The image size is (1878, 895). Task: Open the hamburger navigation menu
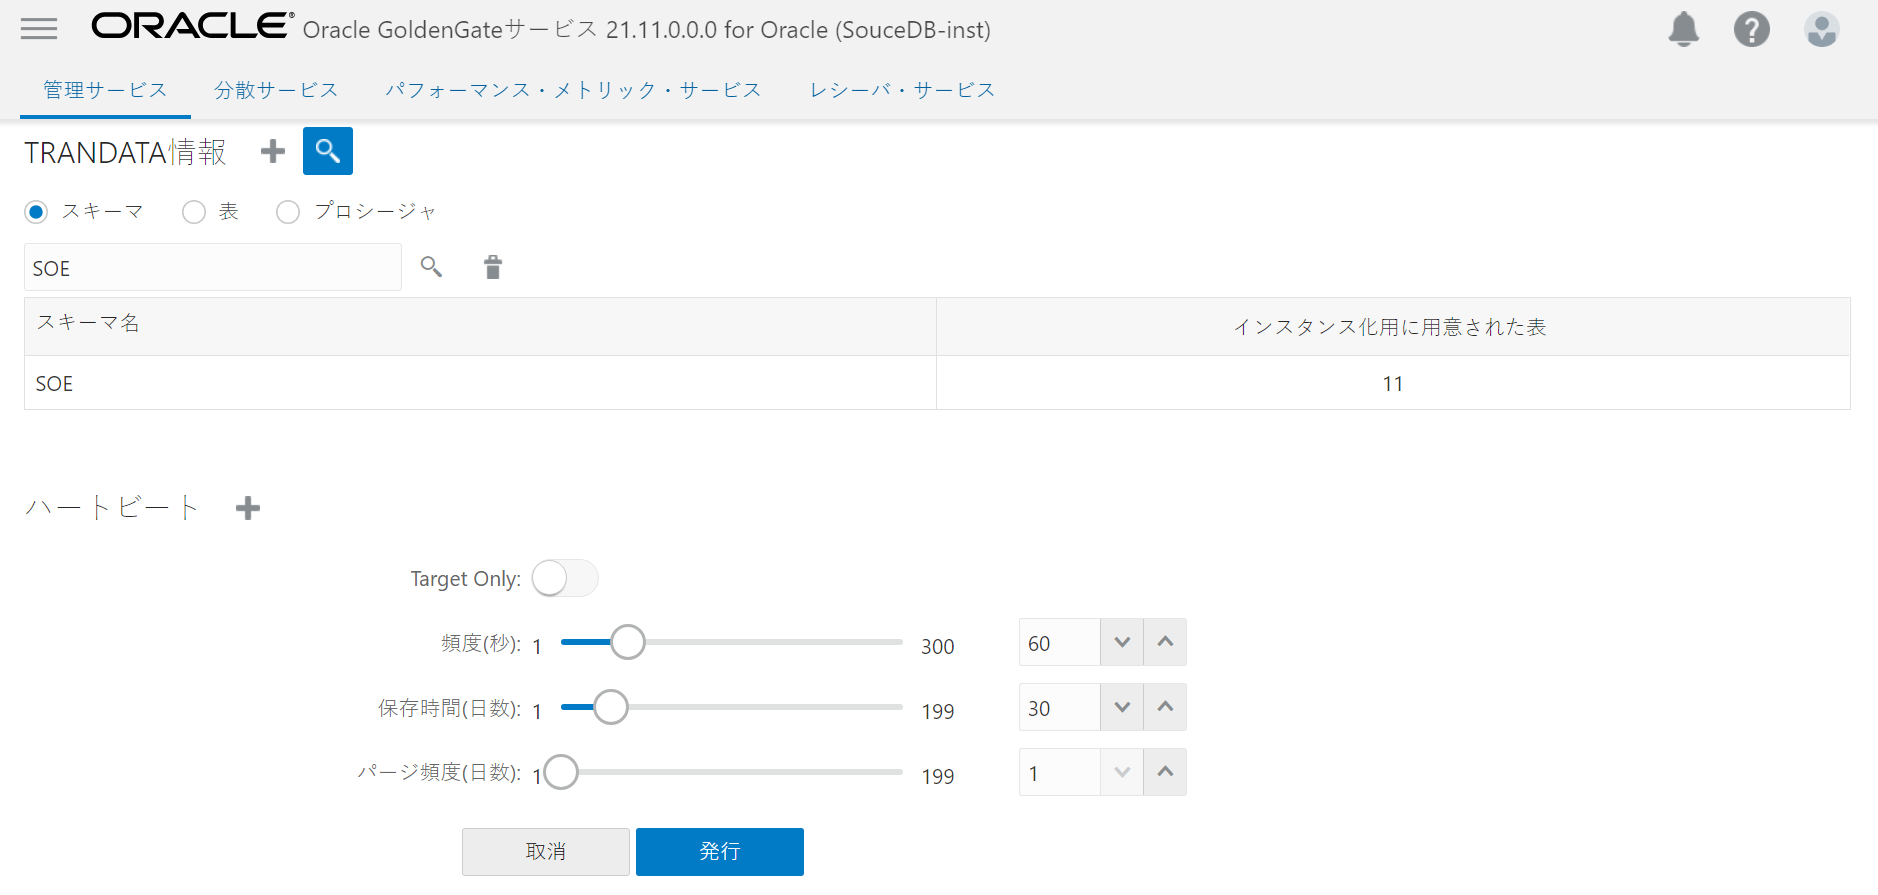(x=39, y=29)
